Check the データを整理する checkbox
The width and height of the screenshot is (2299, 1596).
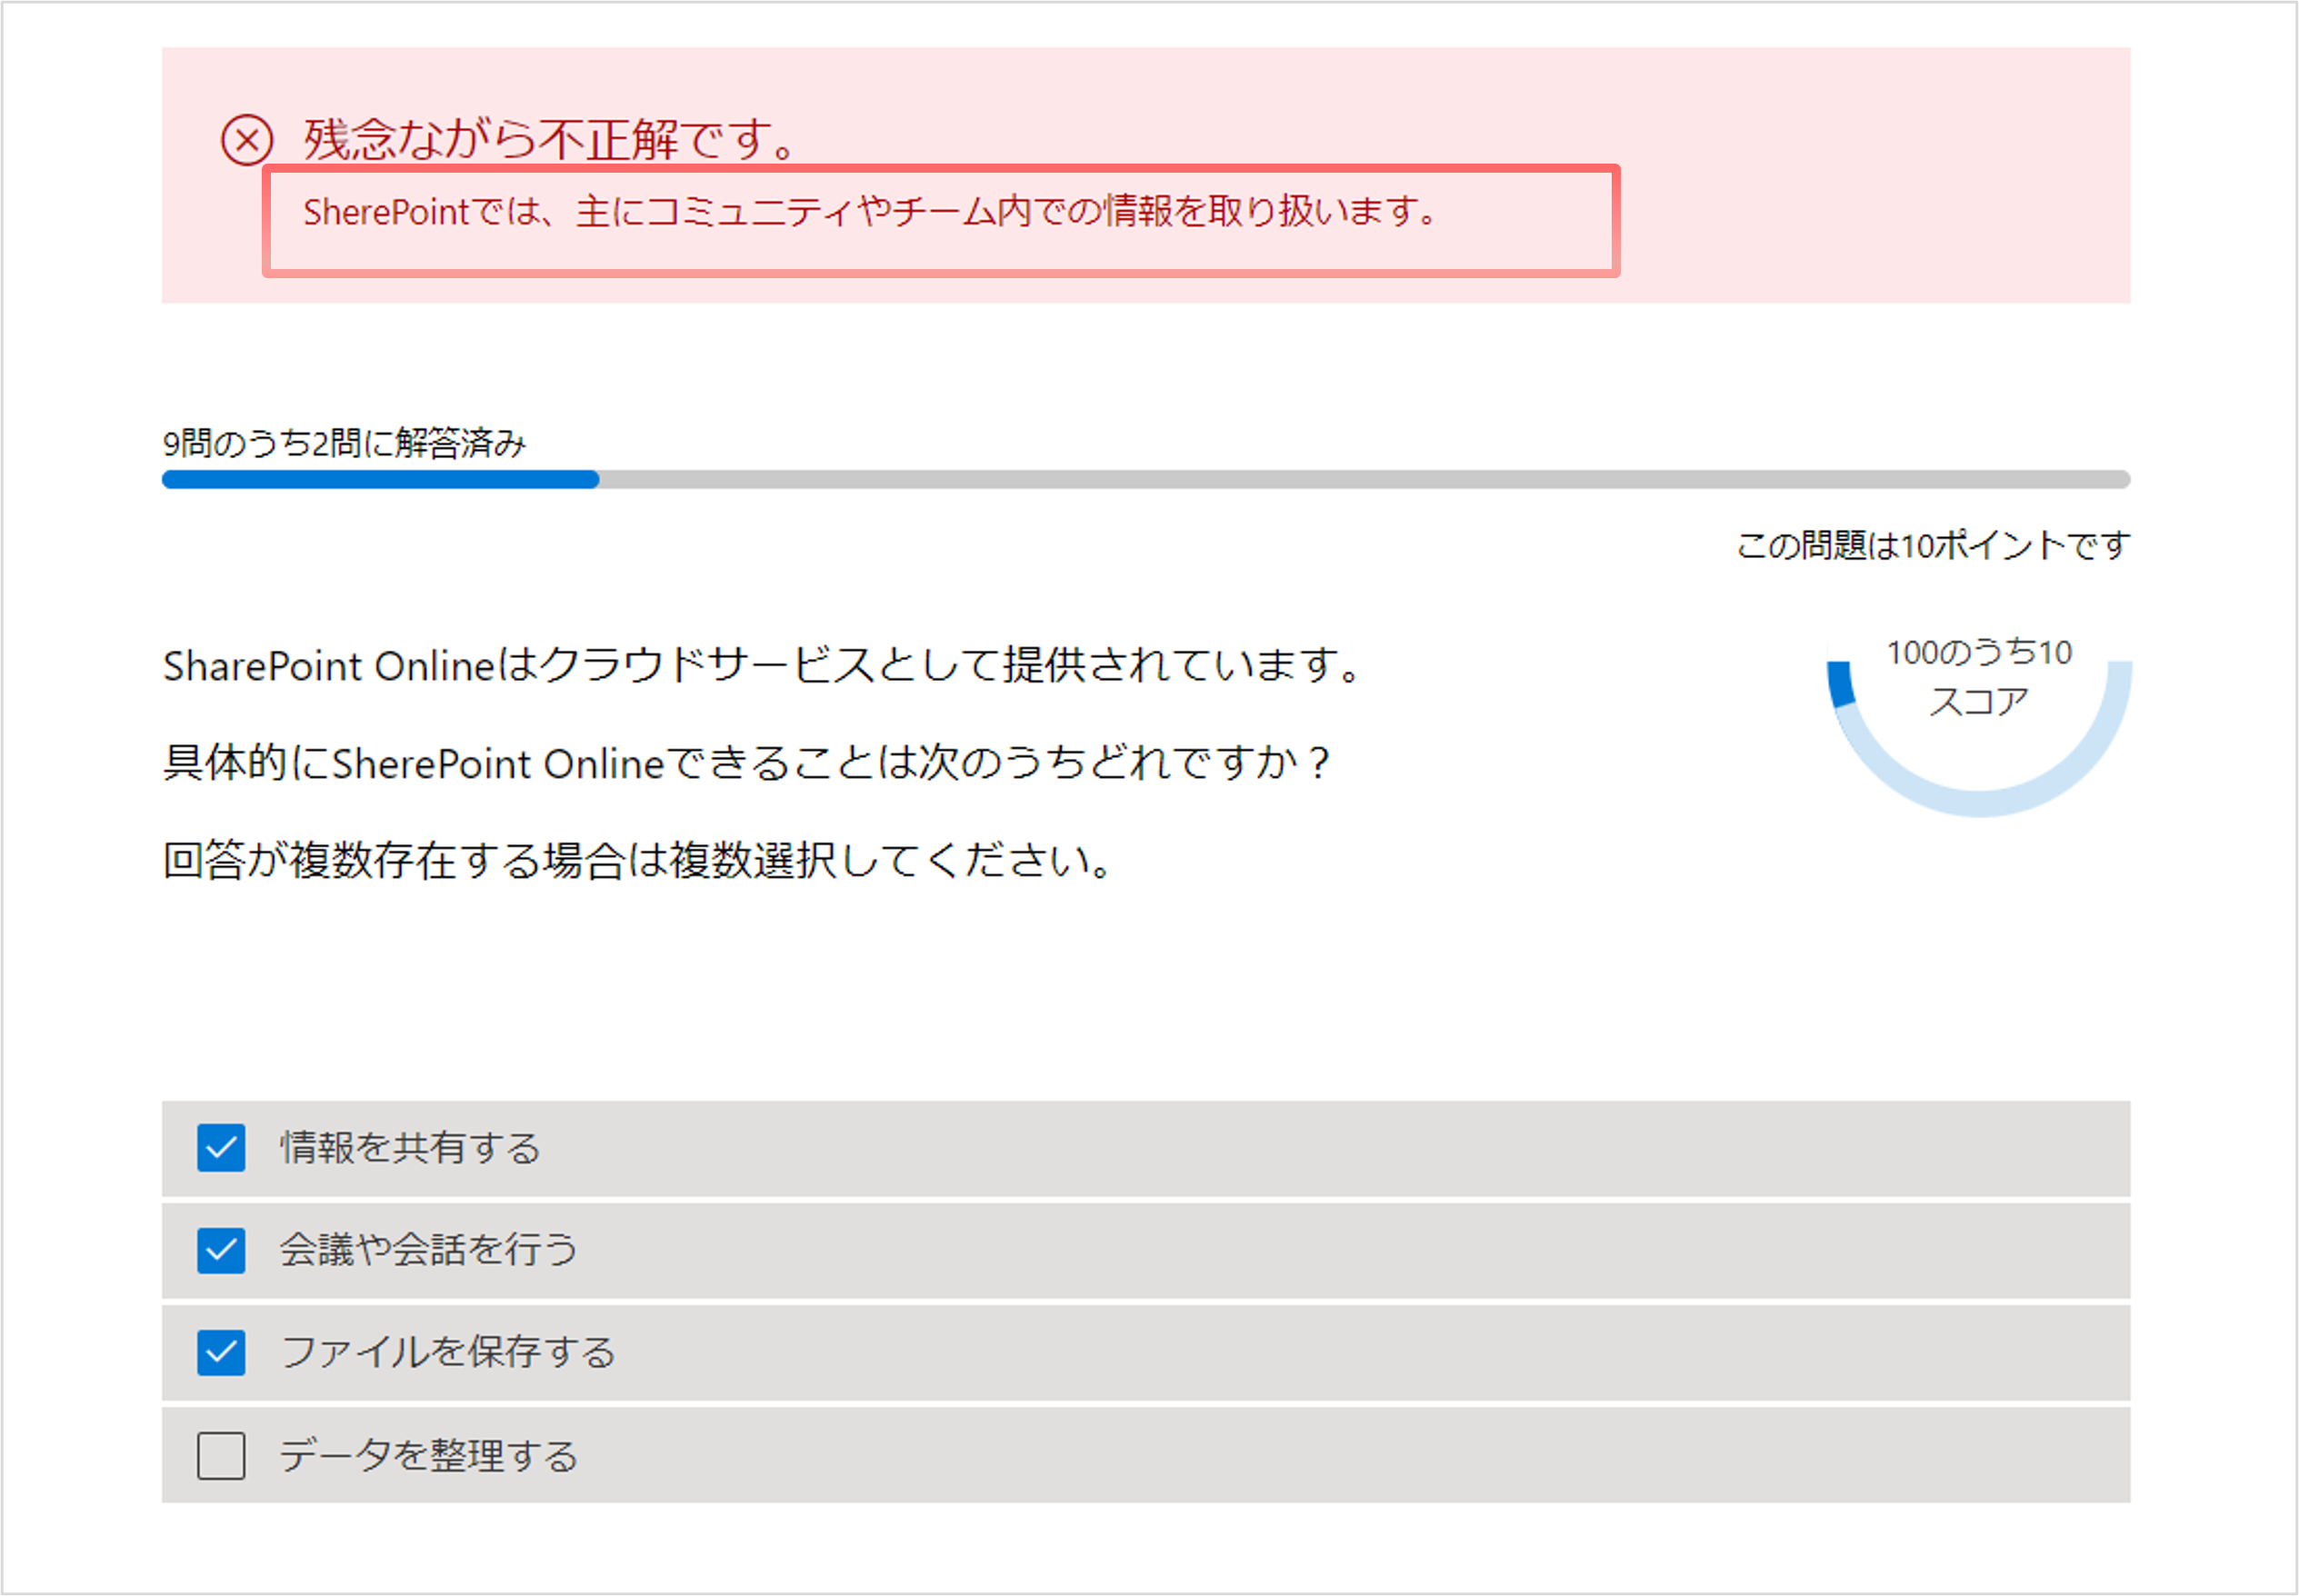click(x=221, y=1455)
